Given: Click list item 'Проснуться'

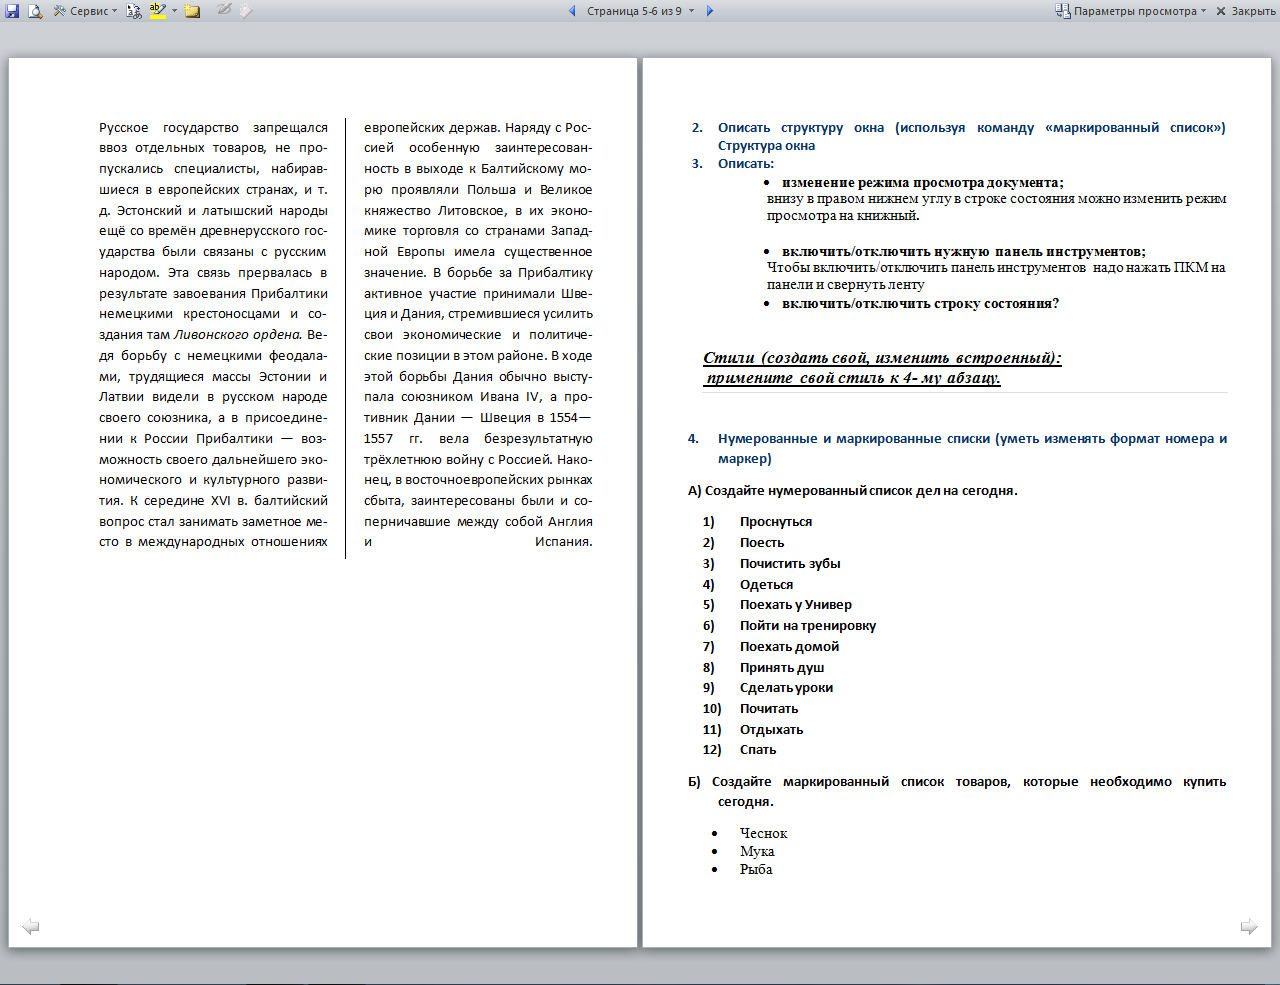Looking at the screenshot, I should (776, 522).
